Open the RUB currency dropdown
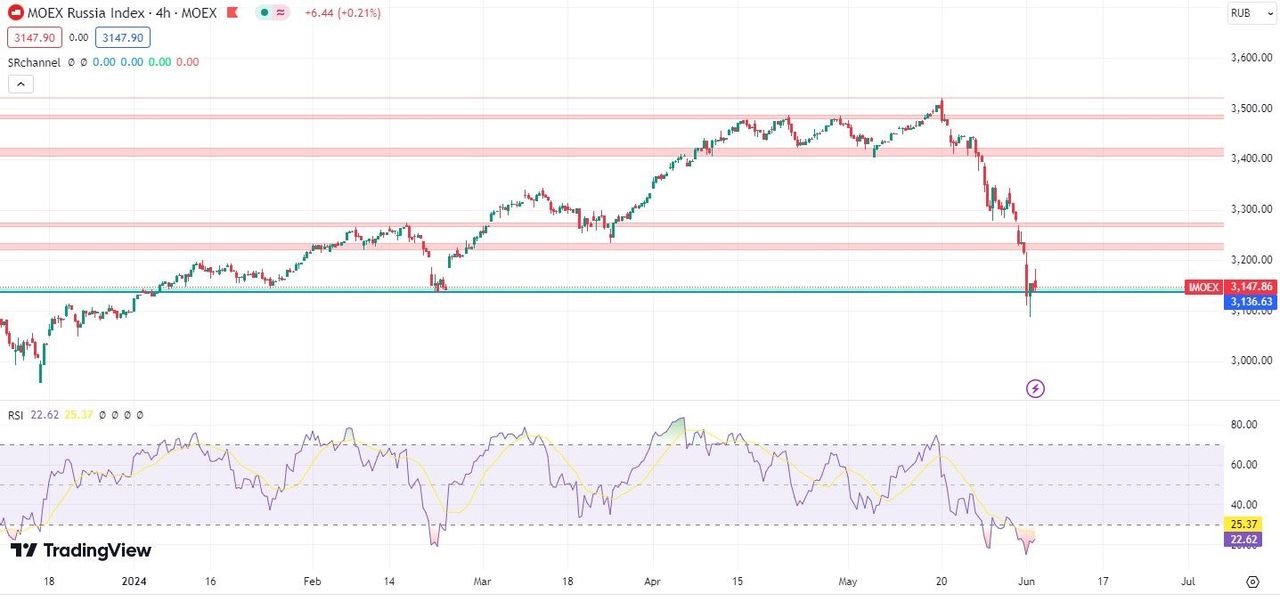1280x601 pixels. tap(1245, 13)
